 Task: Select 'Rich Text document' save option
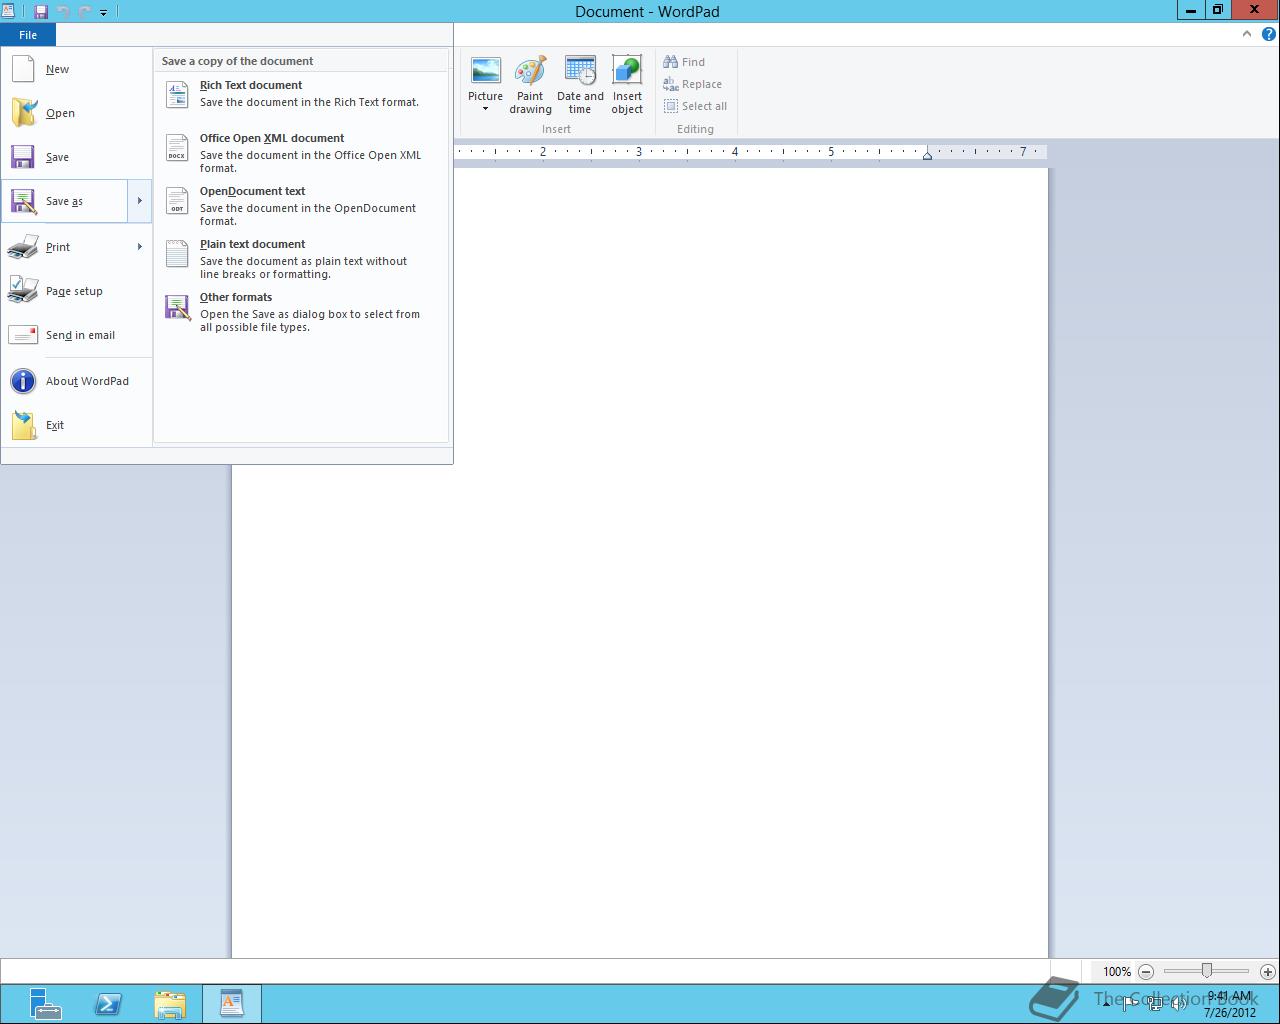pos(301,94)
